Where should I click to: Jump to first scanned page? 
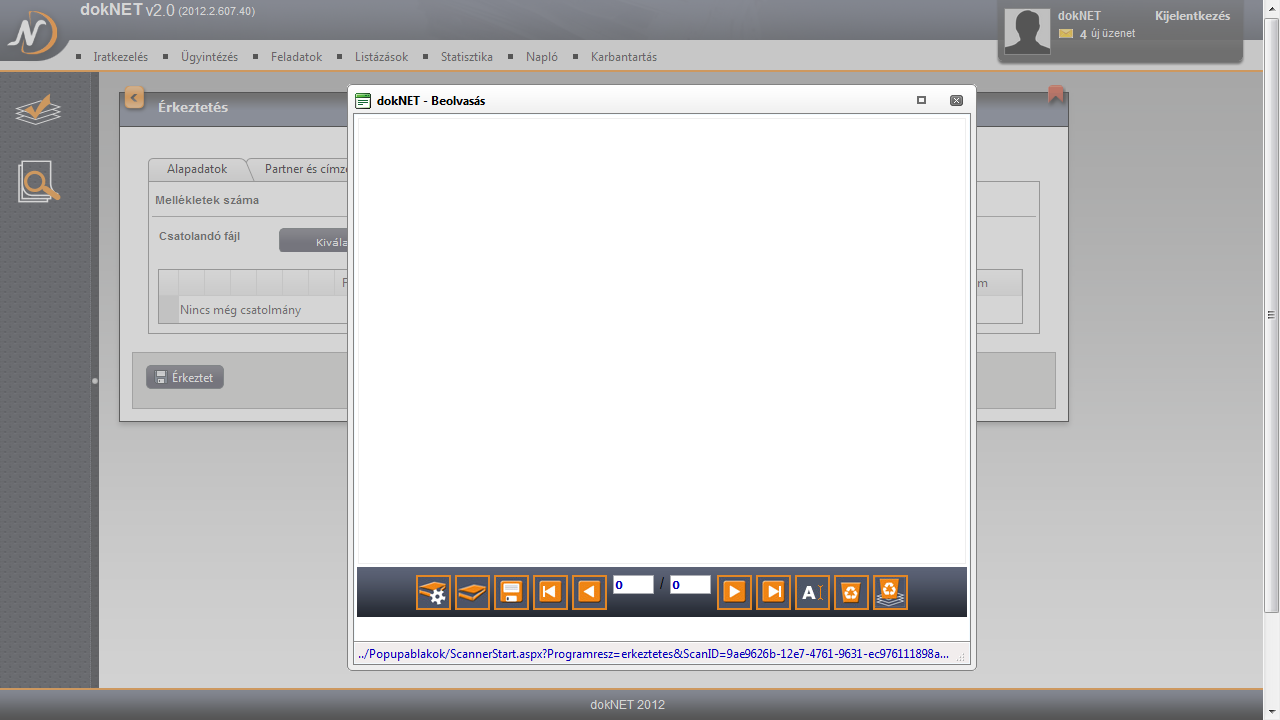pyautogui.click(x=550, y=592)
